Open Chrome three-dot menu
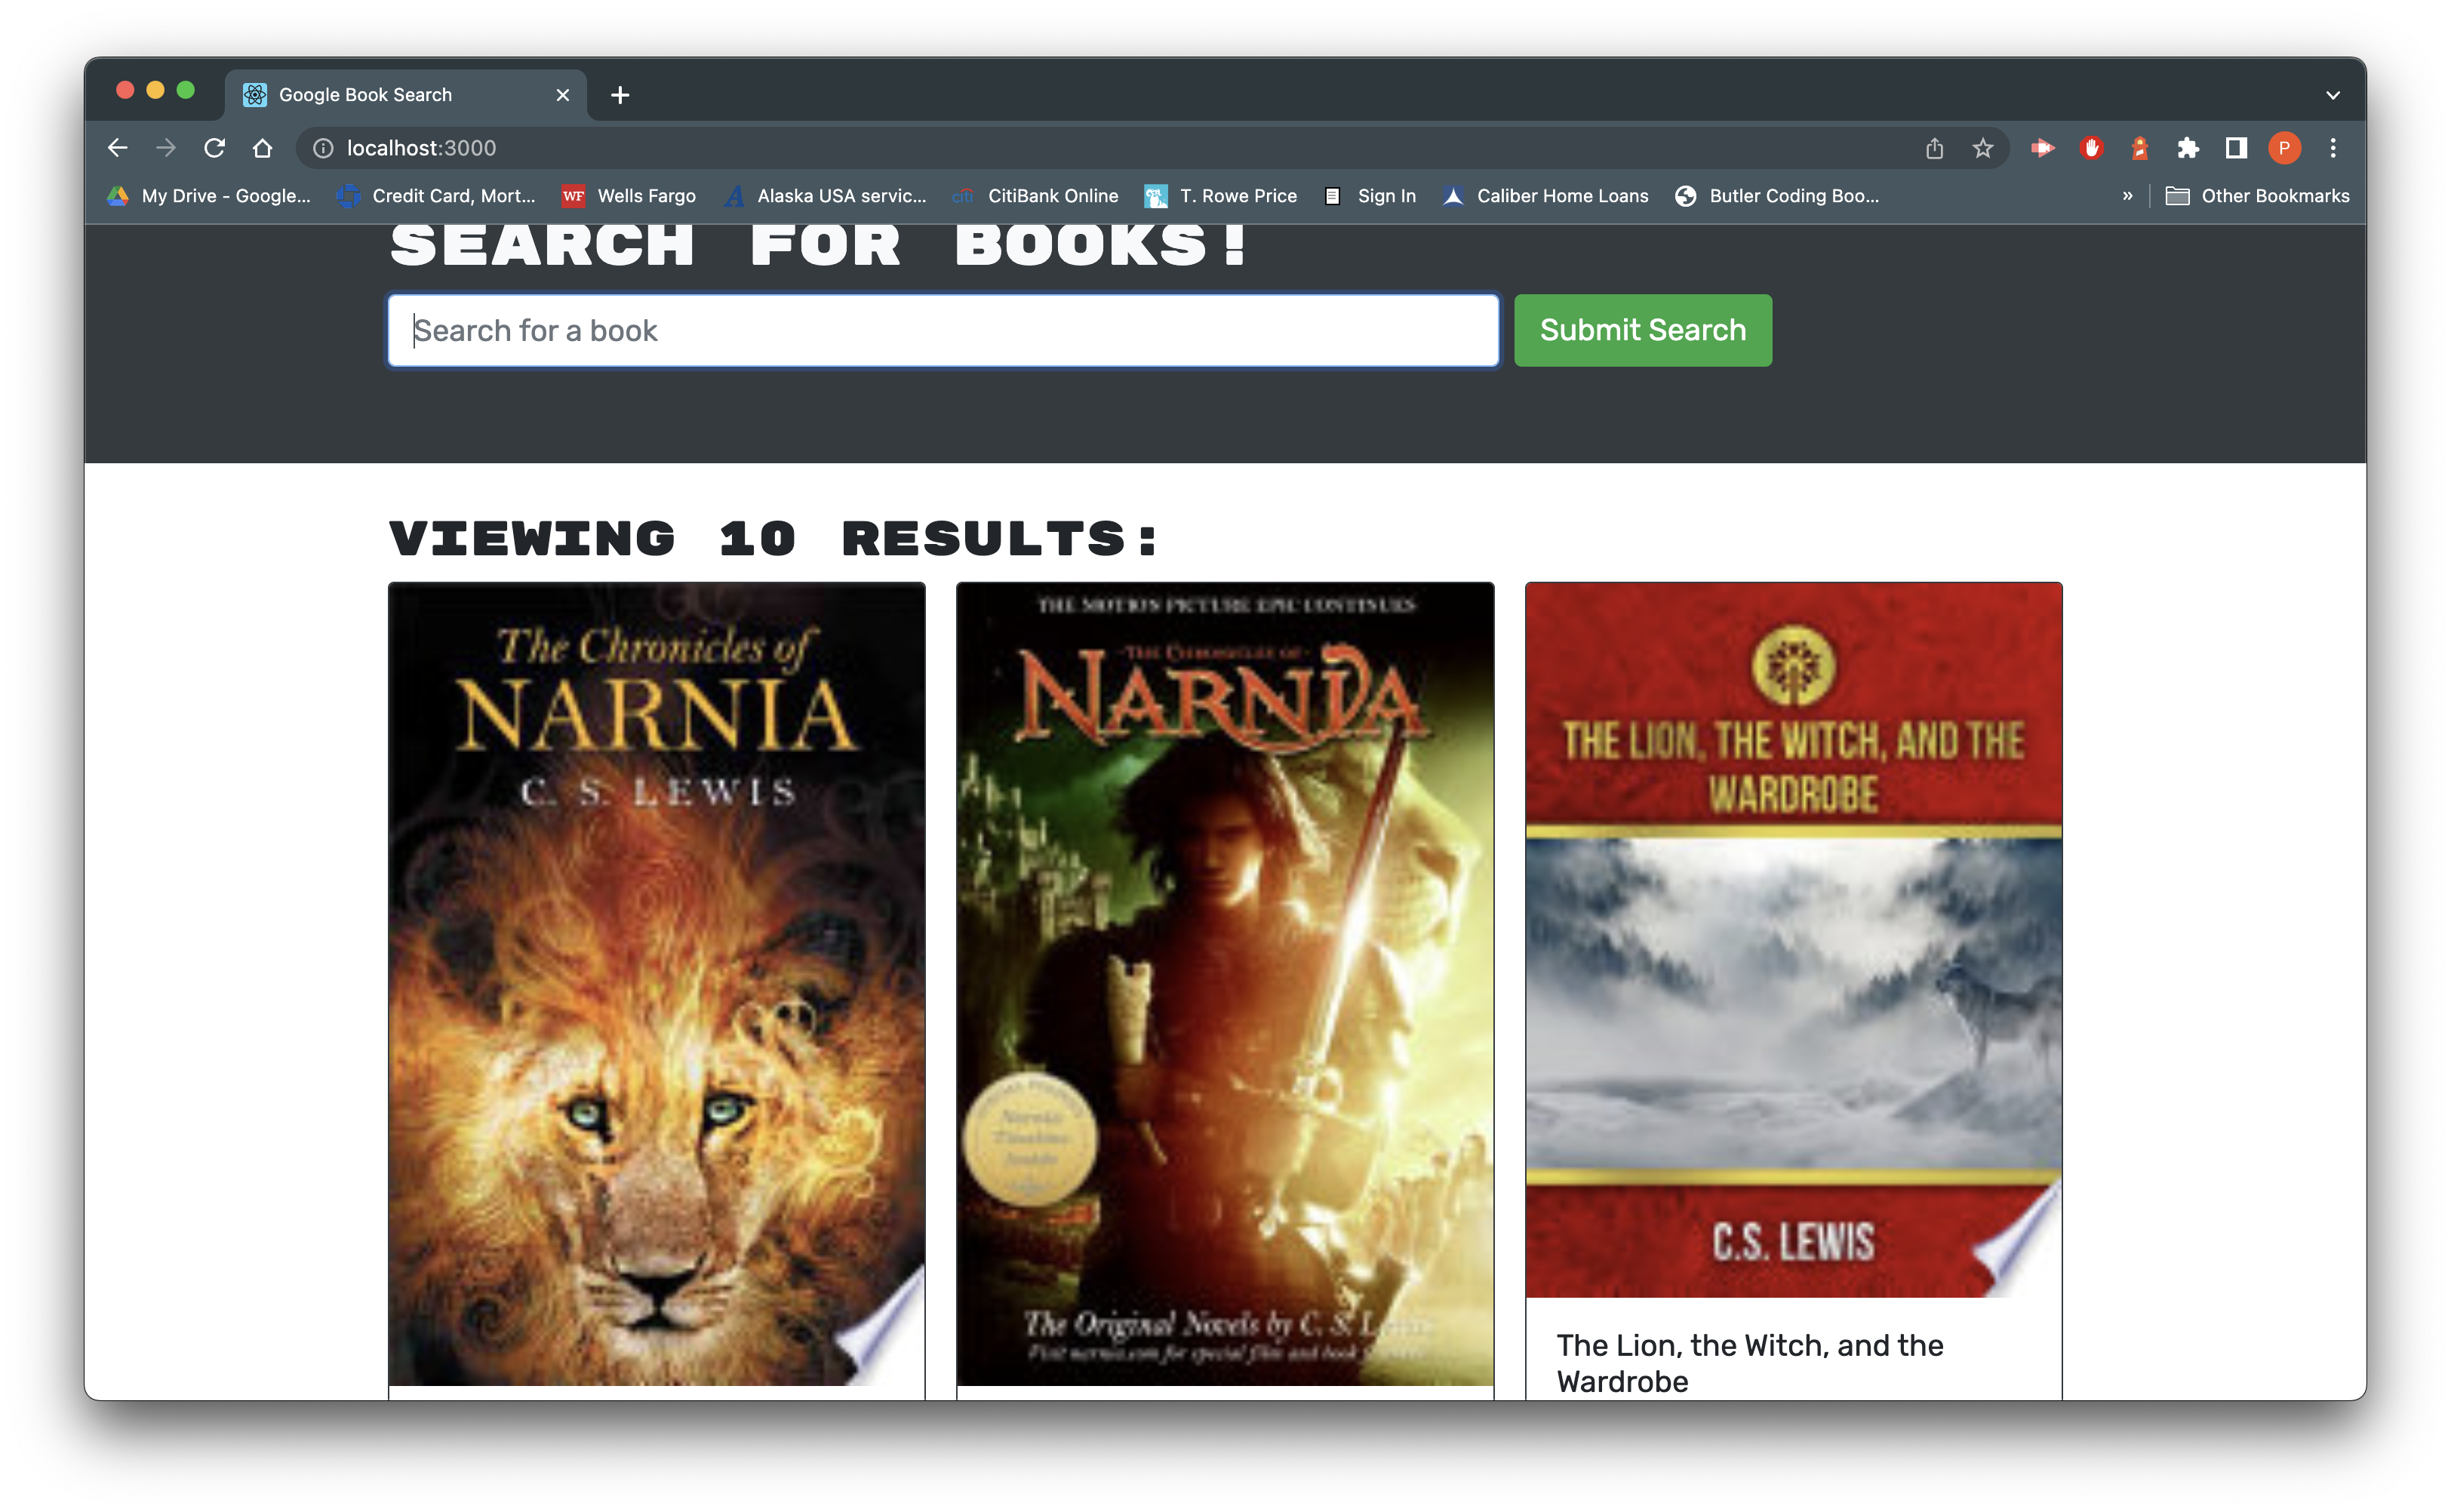This screenshot has width=2451, height=1512. 2333,148
